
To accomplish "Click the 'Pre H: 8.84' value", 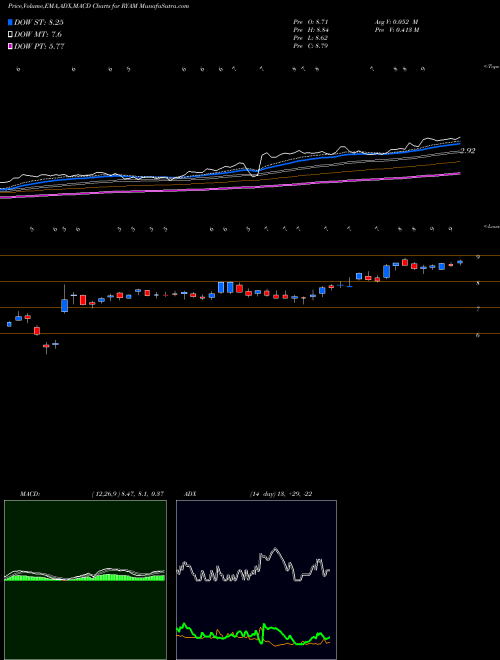I will 311,30.
